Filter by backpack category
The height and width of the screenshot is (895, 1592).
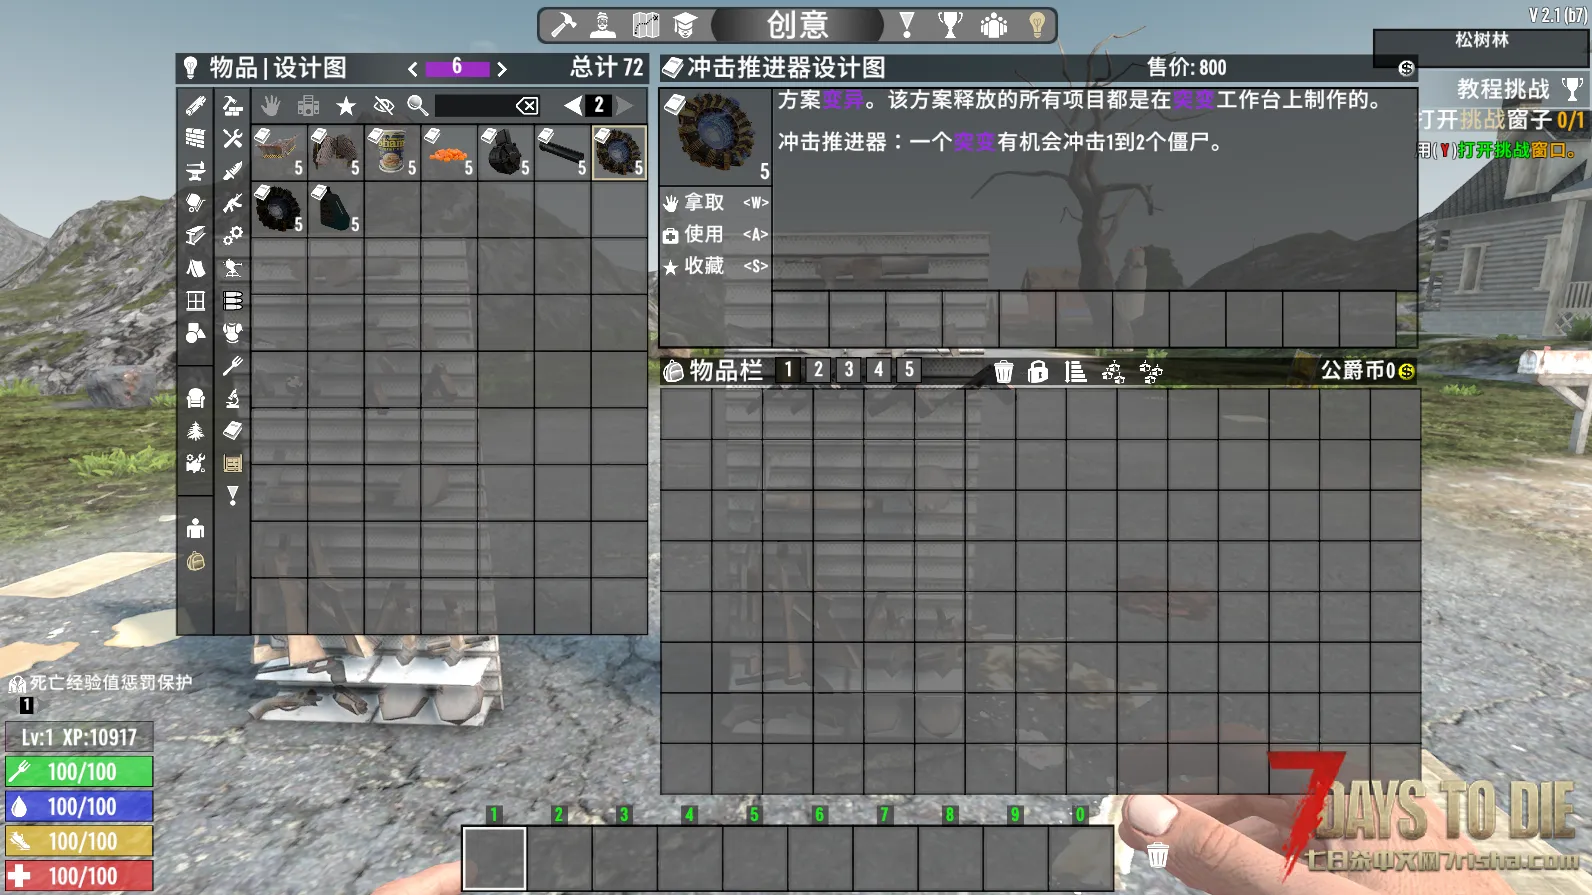(x=196, y=561)
